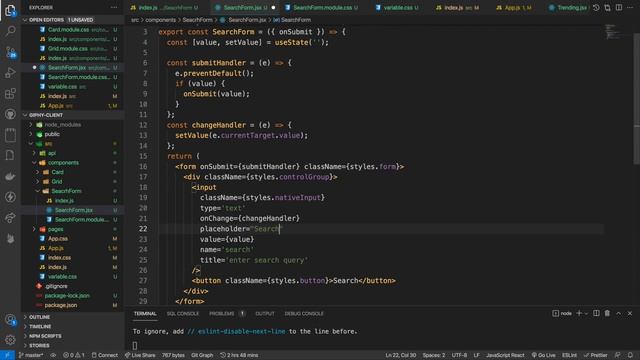Close the terminal panel

click(630, 313)
